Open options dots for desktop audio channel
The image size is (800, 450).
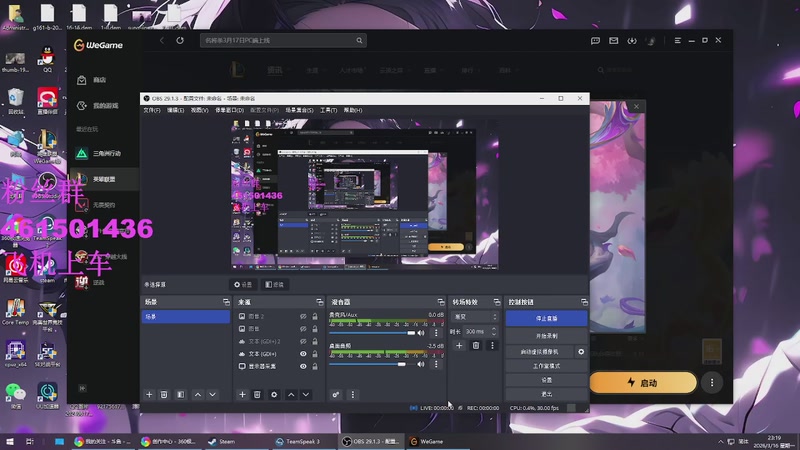436,364
